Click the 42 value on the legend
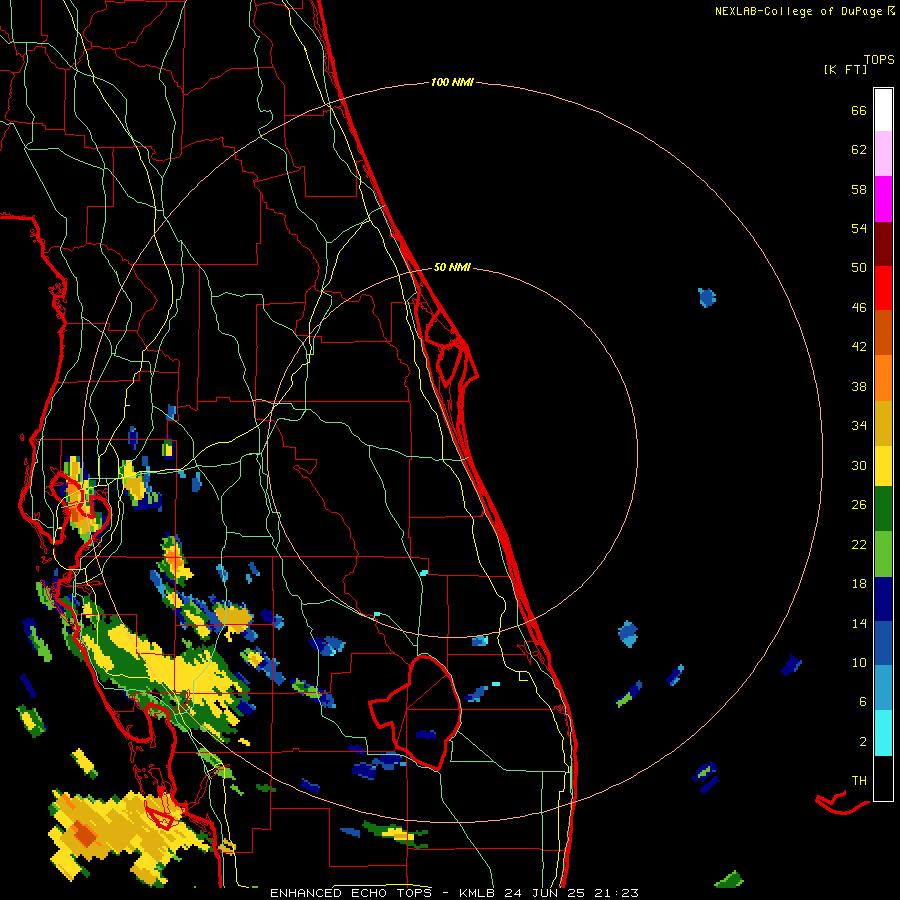Screen dimensions: 900x900 coord(859,347)
